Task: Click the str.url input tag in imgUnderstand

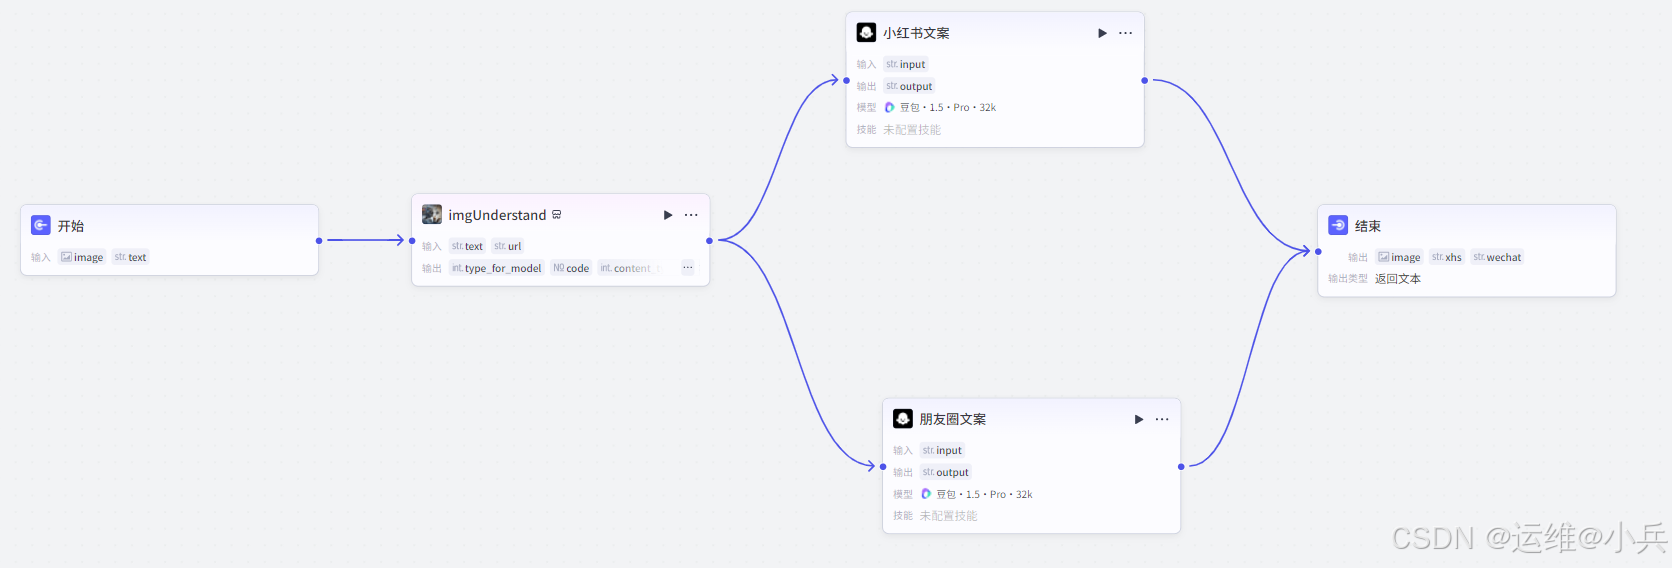Action: [508, 246]
